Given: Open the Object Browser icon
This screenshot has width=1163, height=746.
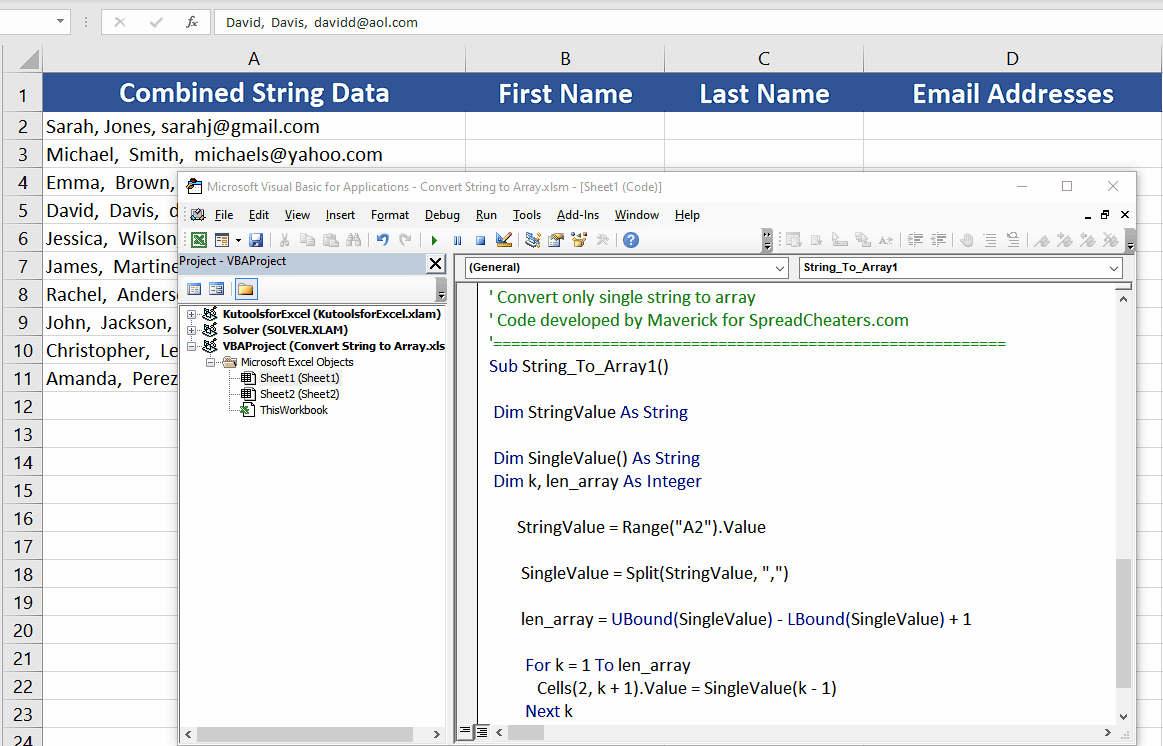Looking at the screenshot, I should [x=579, y=240].
